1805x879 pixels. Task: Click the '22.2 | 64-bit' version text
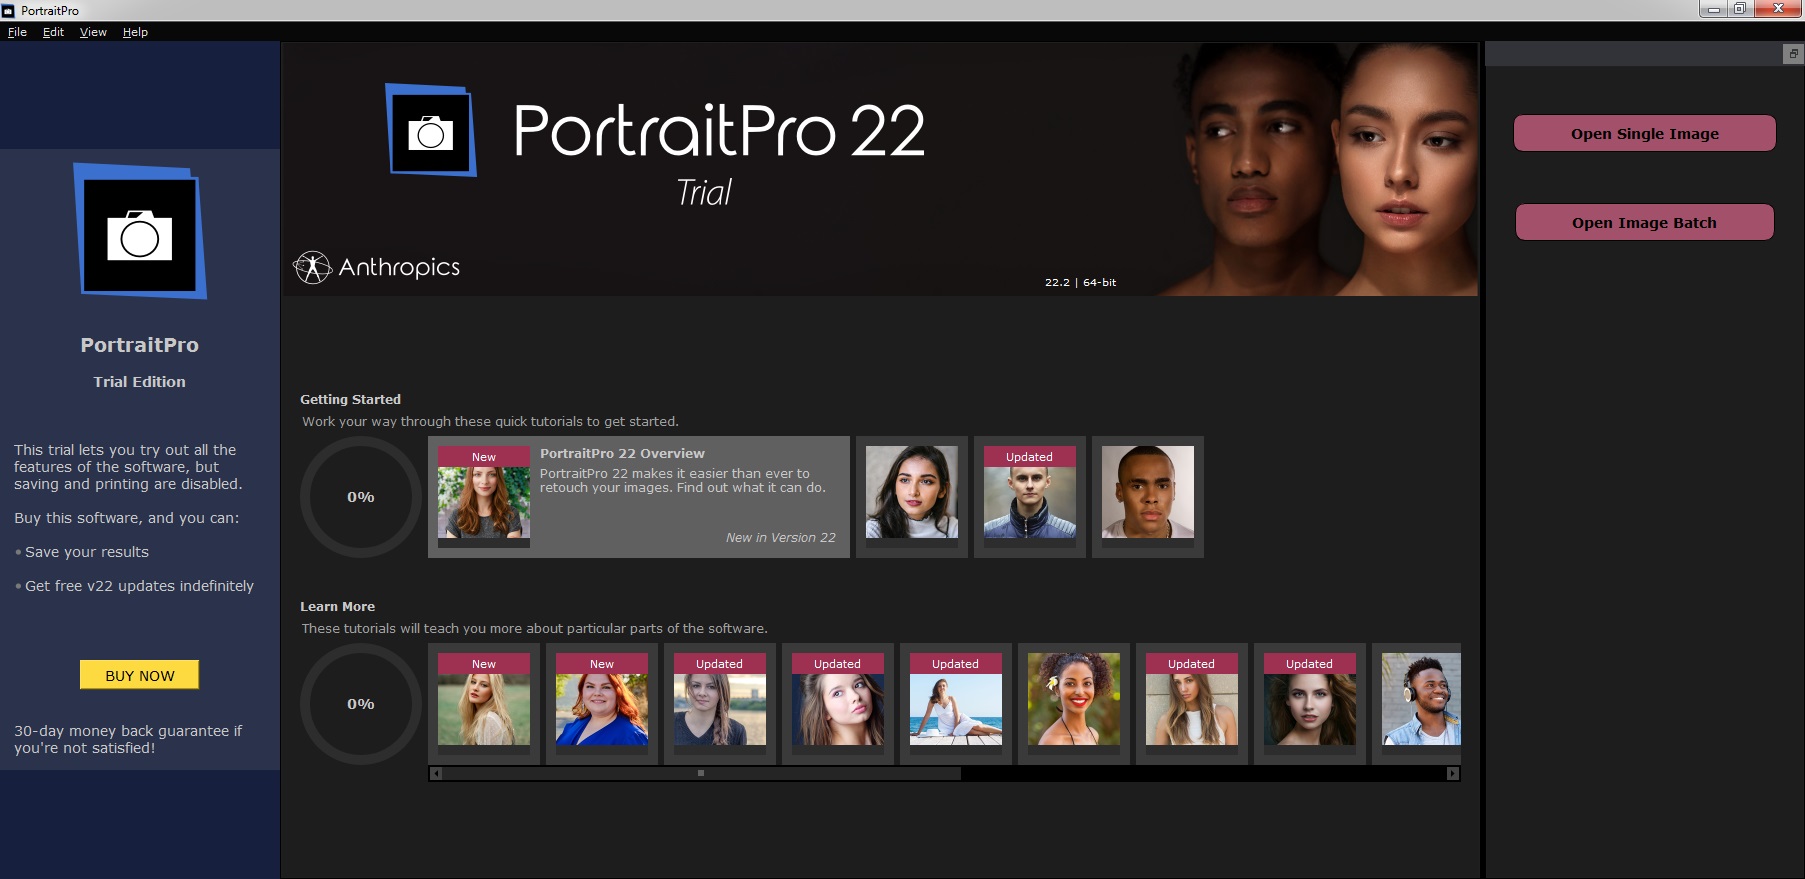[1080, 282]
